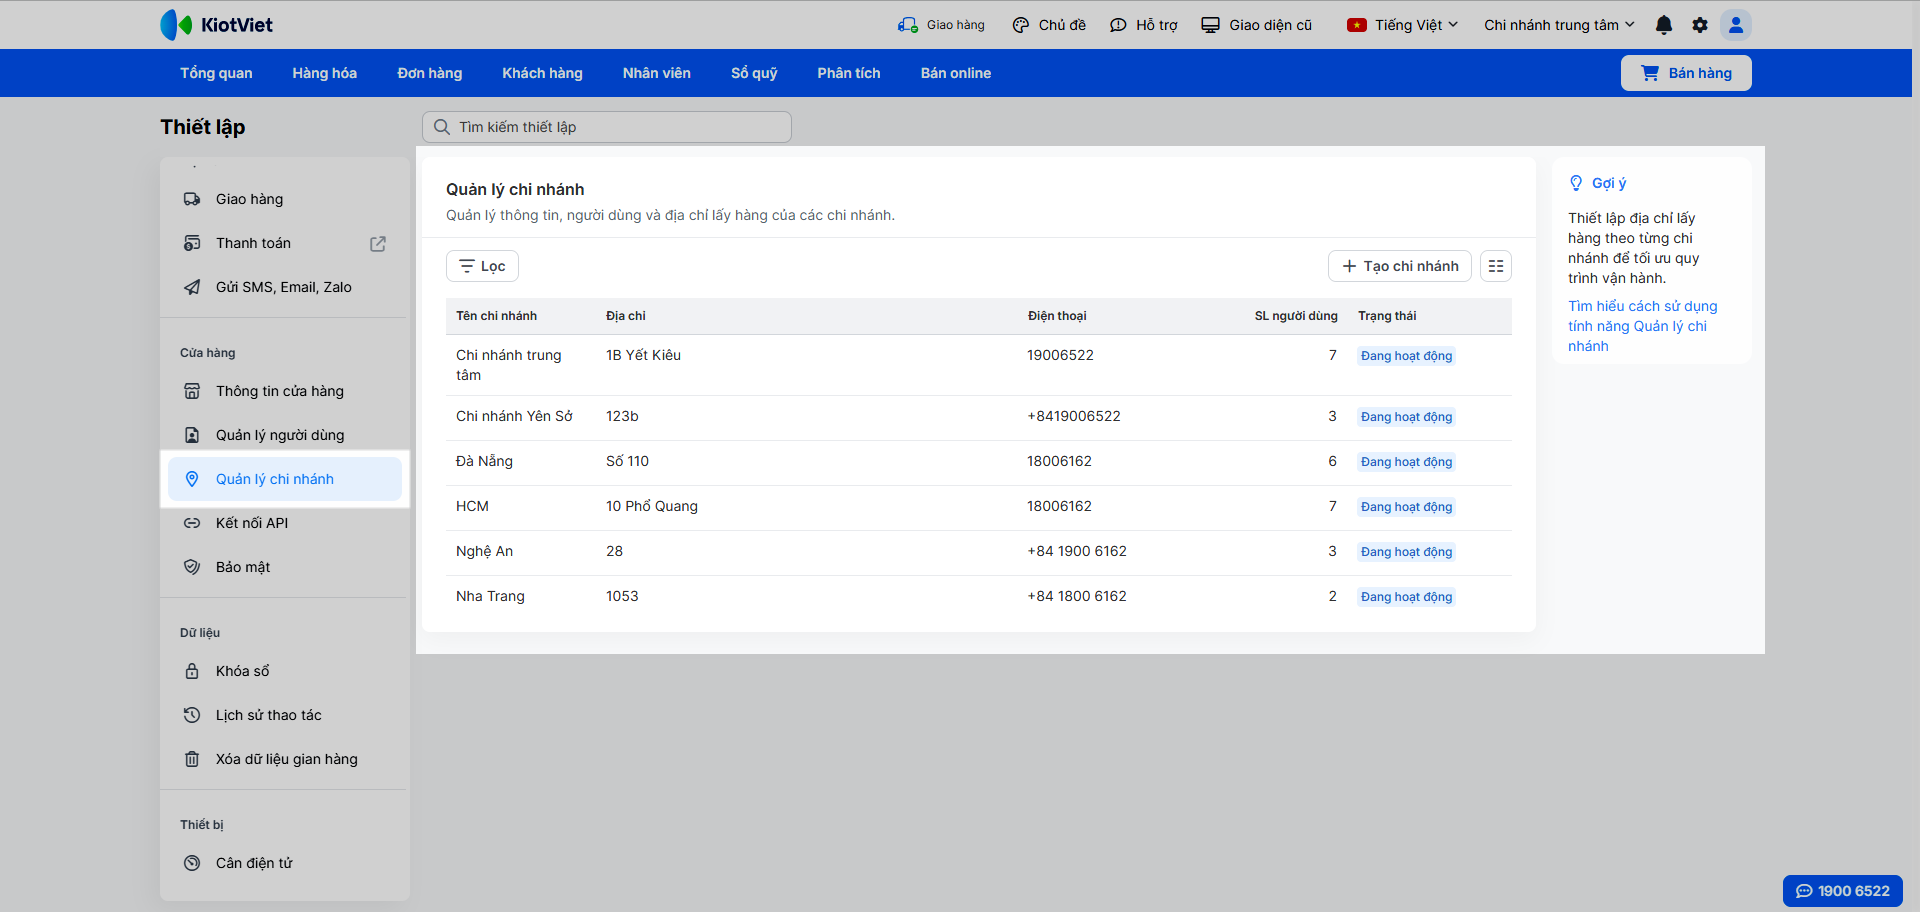Open settings via the gear icon

tap(1700, 25)
